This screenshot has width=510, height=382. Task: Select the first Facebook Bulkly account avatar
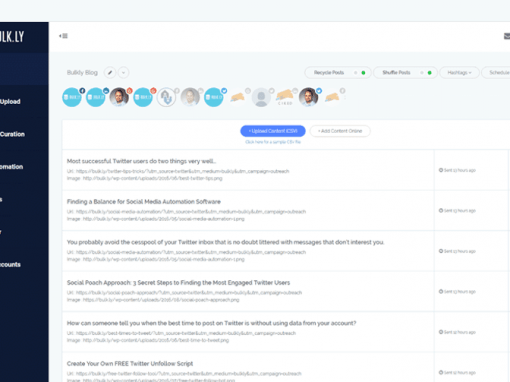[x=72, y=97]
